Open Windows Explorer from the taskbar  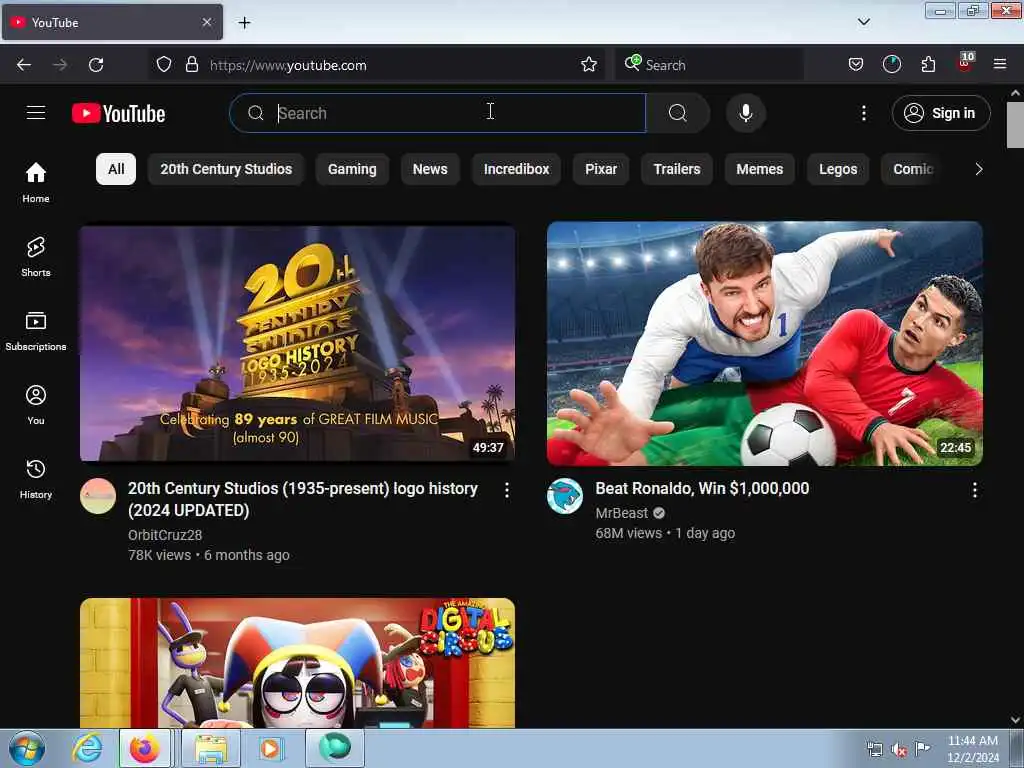(211, 748)
